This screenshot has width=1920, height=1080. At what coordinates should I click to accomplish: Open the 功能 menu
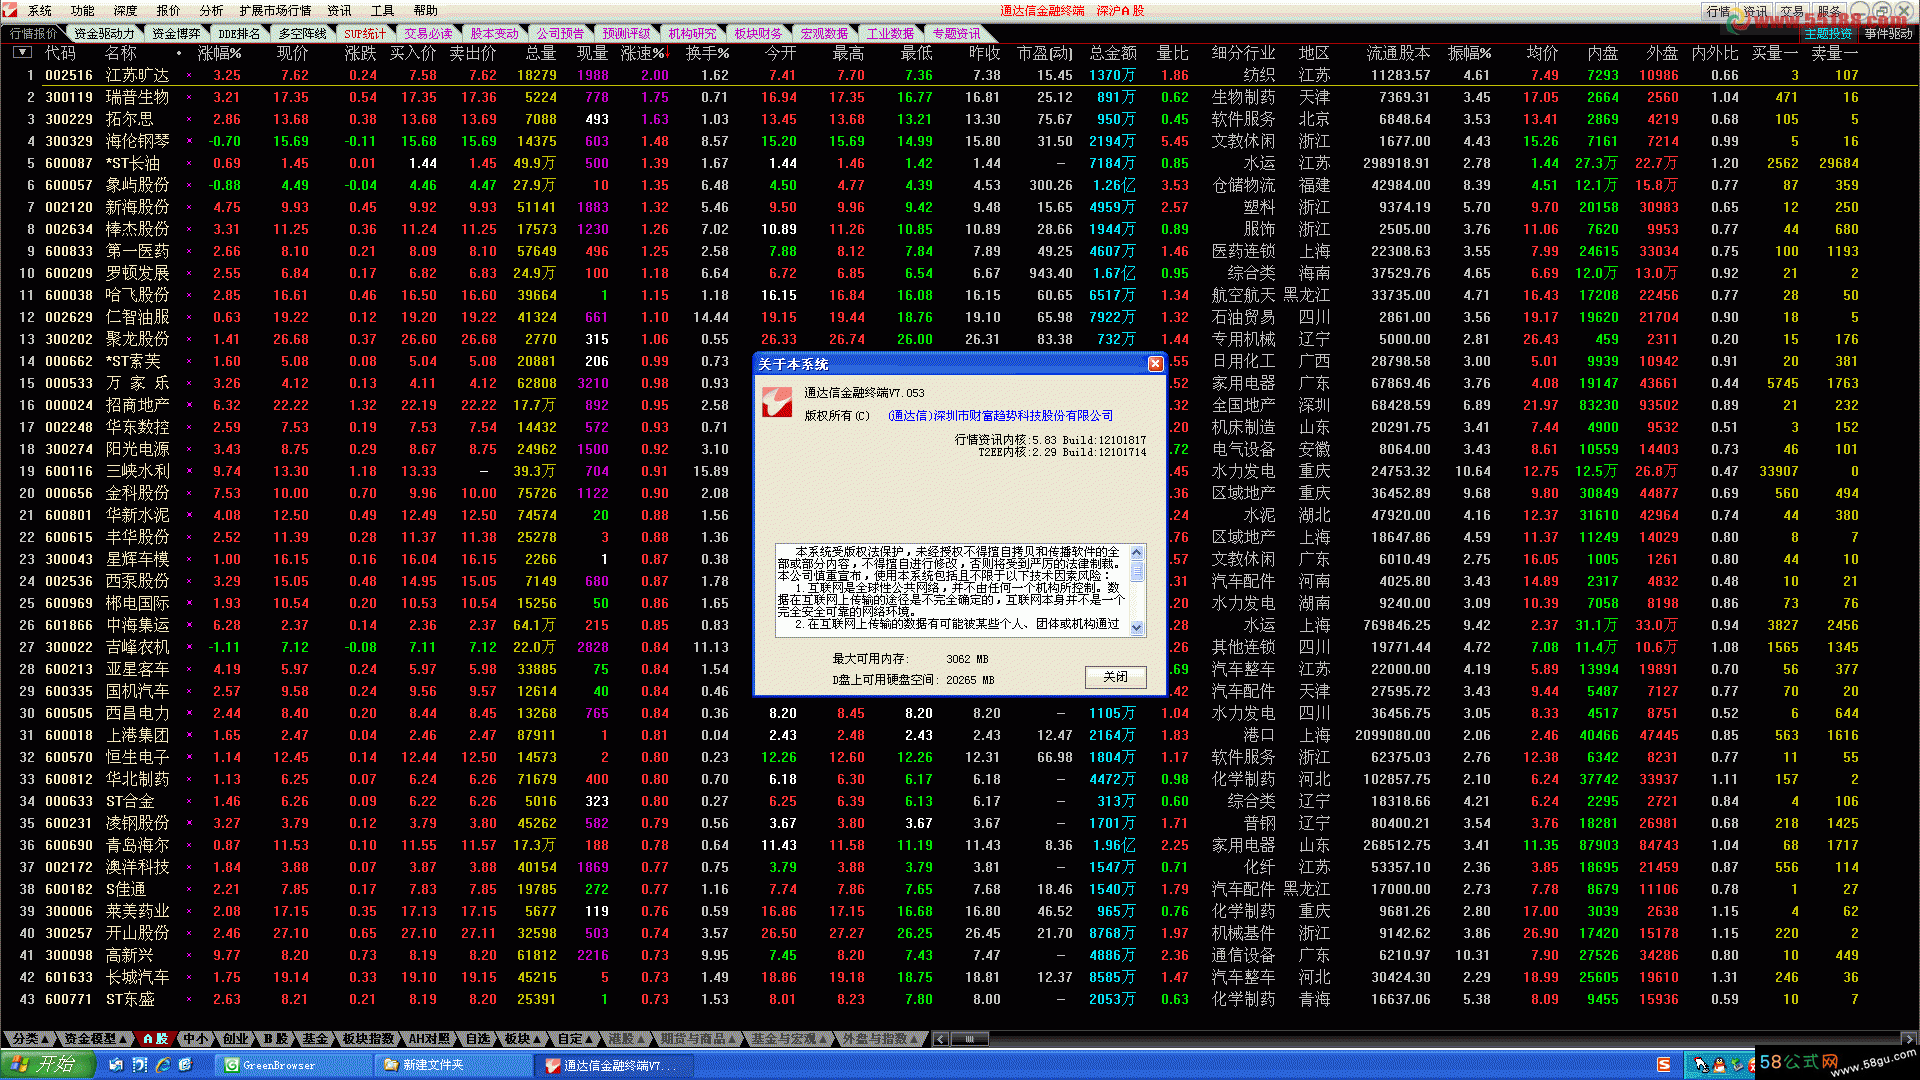83,10
